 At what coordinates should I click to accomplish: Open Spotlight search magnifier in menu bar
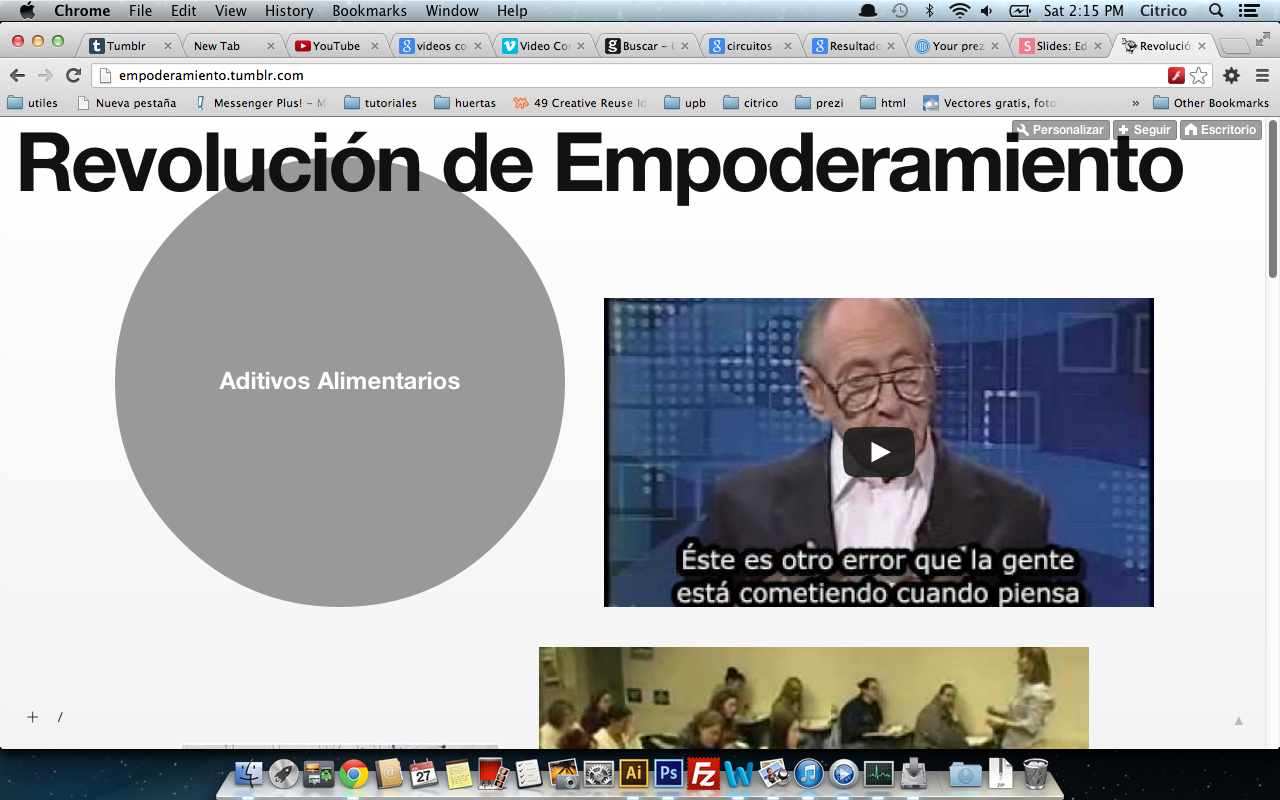(1216, 11)
